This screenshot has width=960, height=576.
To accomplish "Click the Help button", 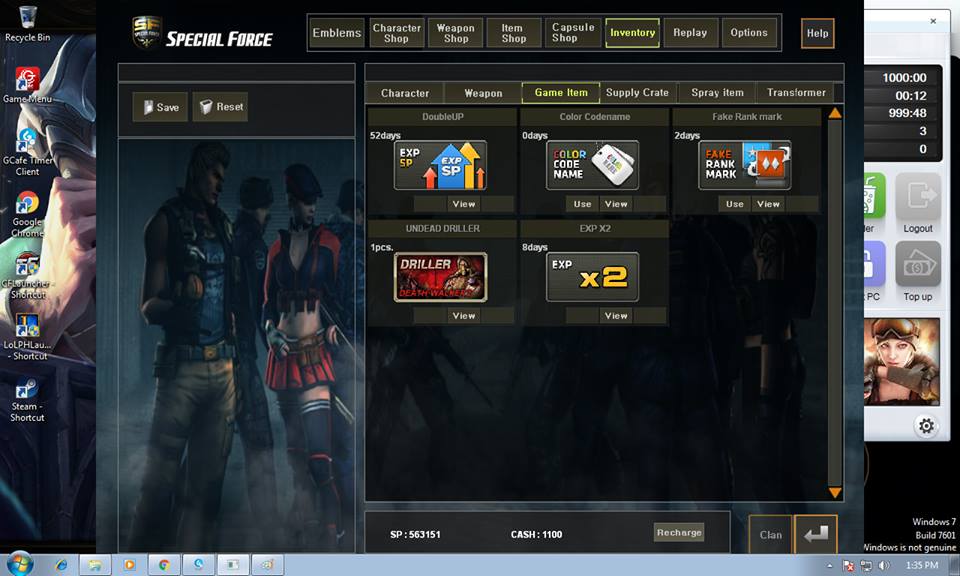I will [x=817, y=33].
